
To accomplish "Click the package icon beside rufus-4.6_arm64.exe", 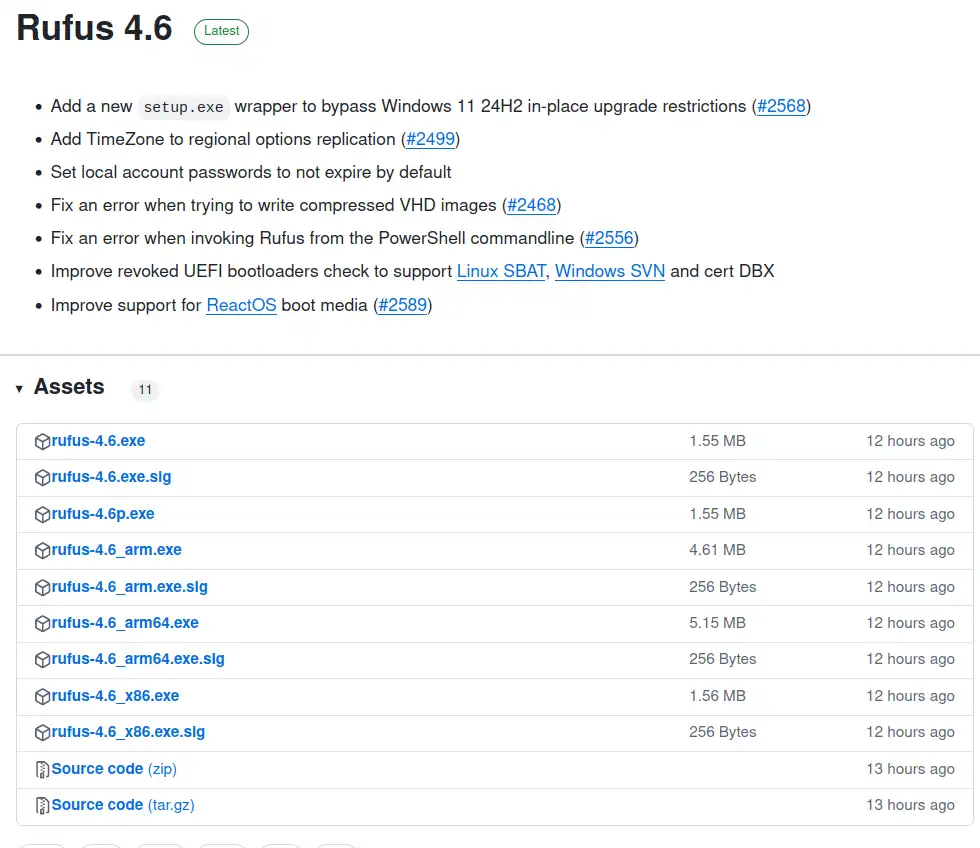I will 42,624.
